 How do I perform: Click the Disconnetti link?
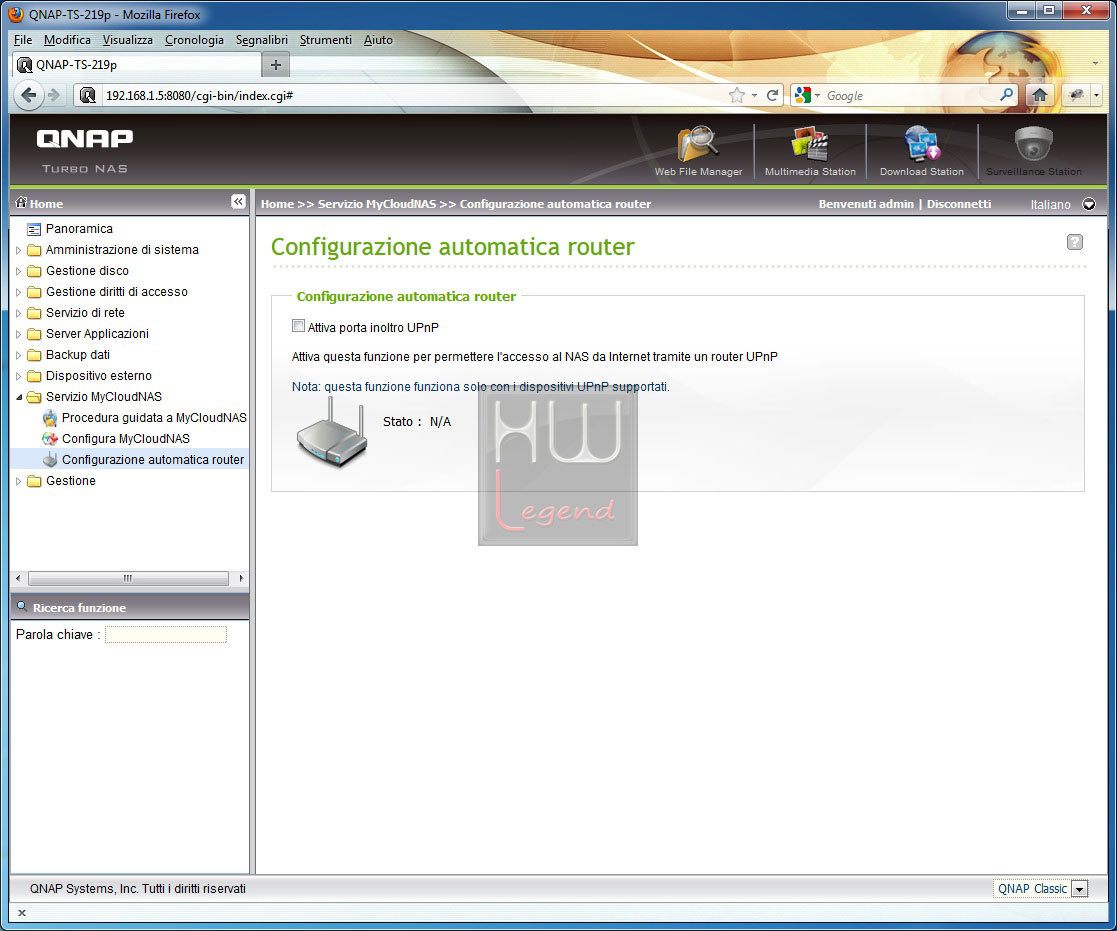[x=959, y=204]
